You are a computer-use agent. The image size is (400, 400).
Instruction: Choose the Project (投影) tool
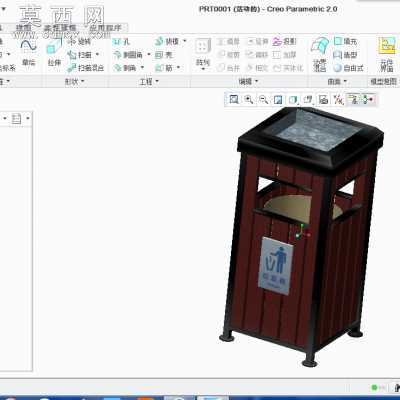tap(285, 42)
